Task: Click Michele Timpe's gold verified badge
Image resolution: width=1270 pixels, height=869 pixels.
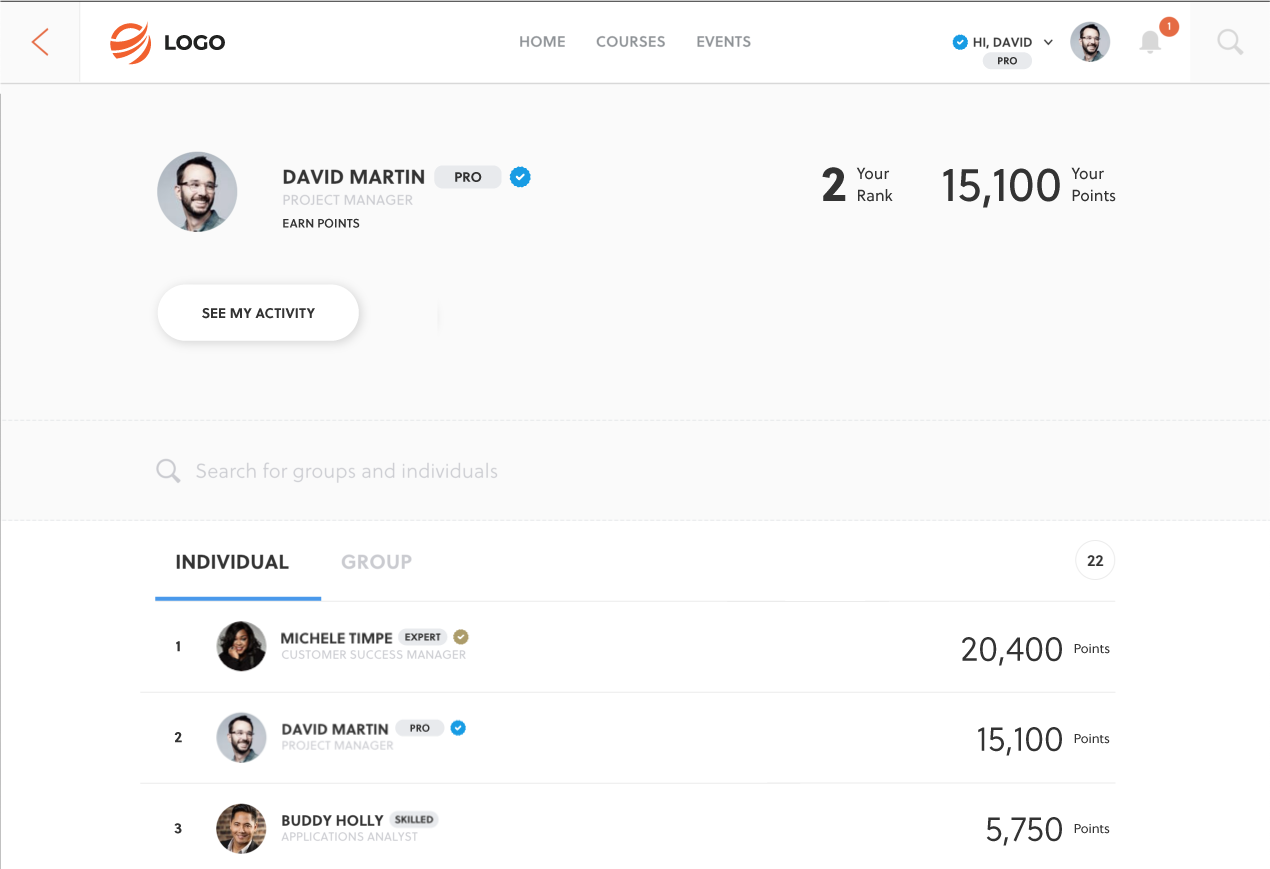Action: click(x=461, y=637)
